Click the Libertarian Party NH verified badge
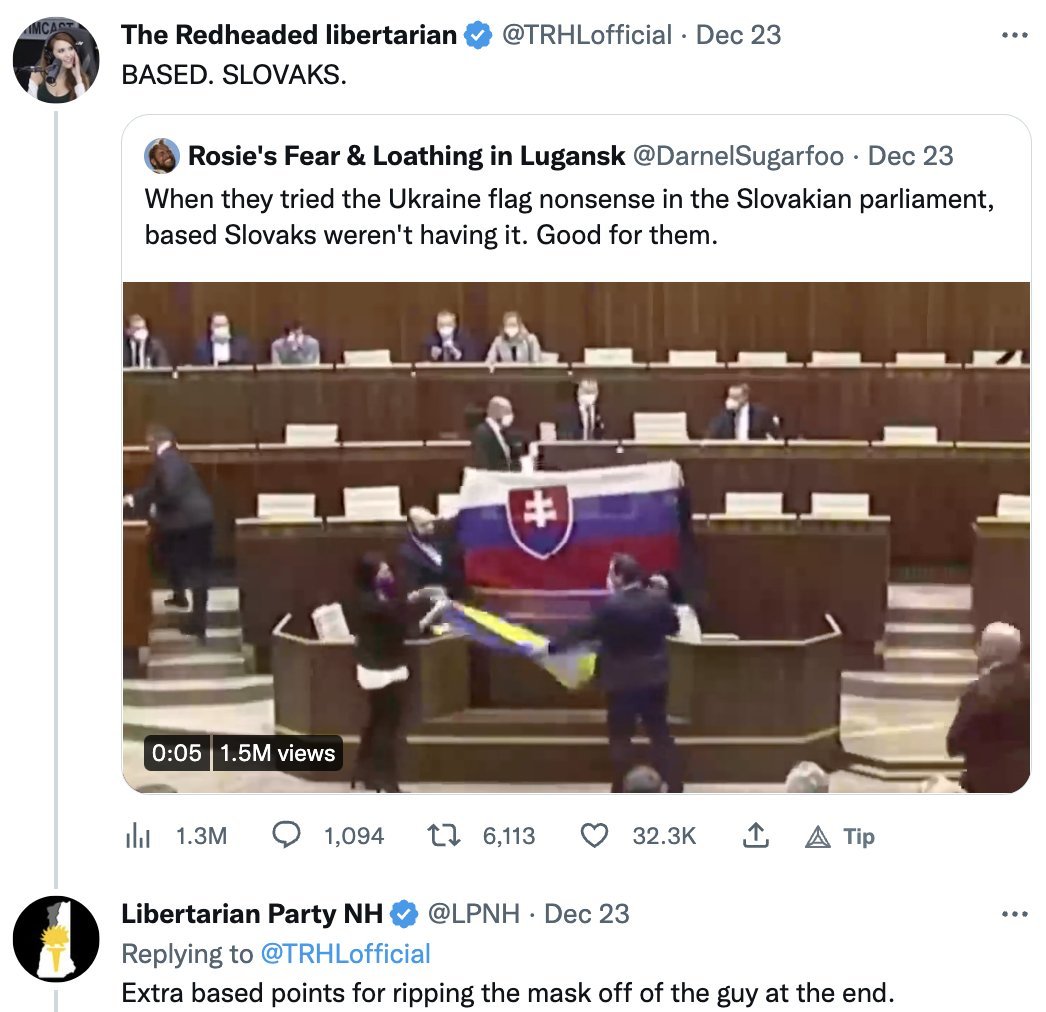Viewport: 1046px width, 1012px height. click(x=404, y=914)
